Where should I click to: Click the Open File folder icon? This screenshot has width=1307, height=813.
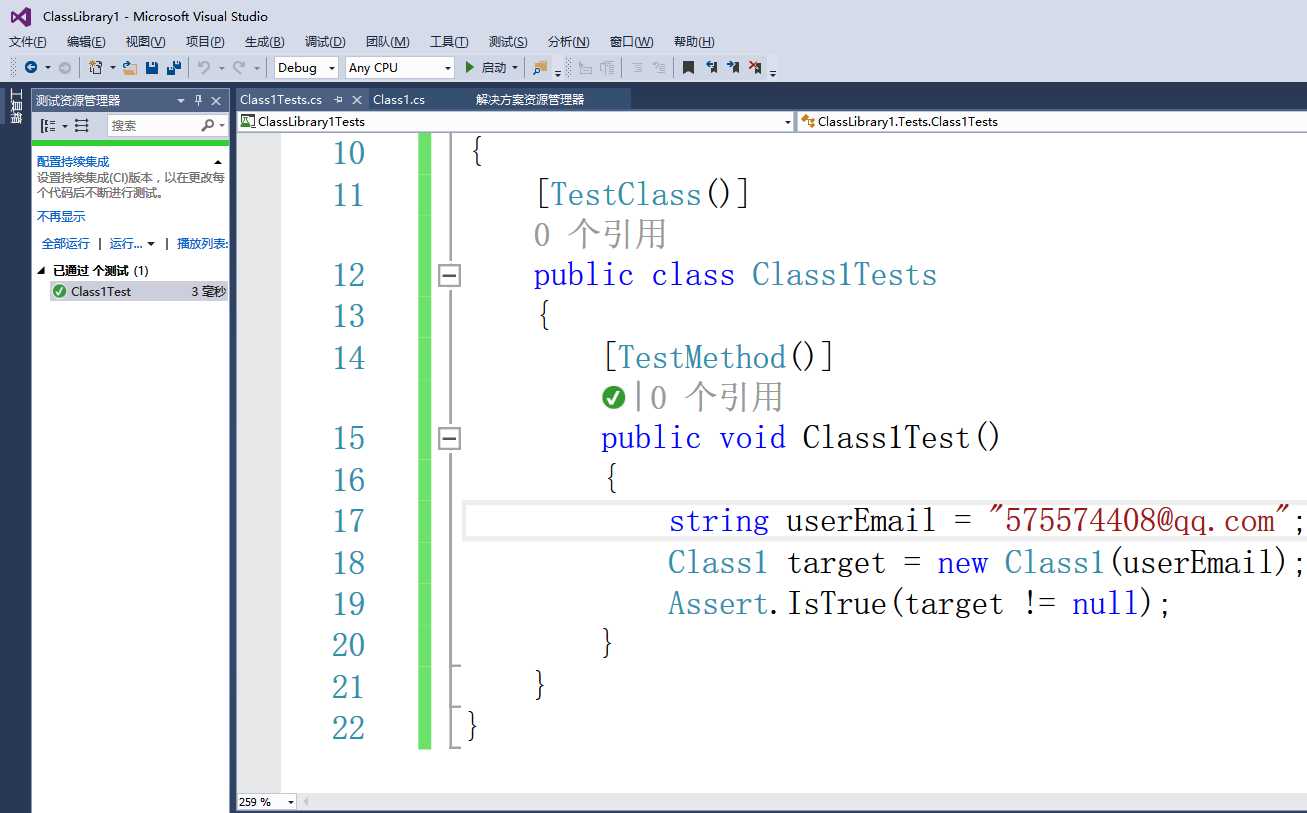(130, 67)
